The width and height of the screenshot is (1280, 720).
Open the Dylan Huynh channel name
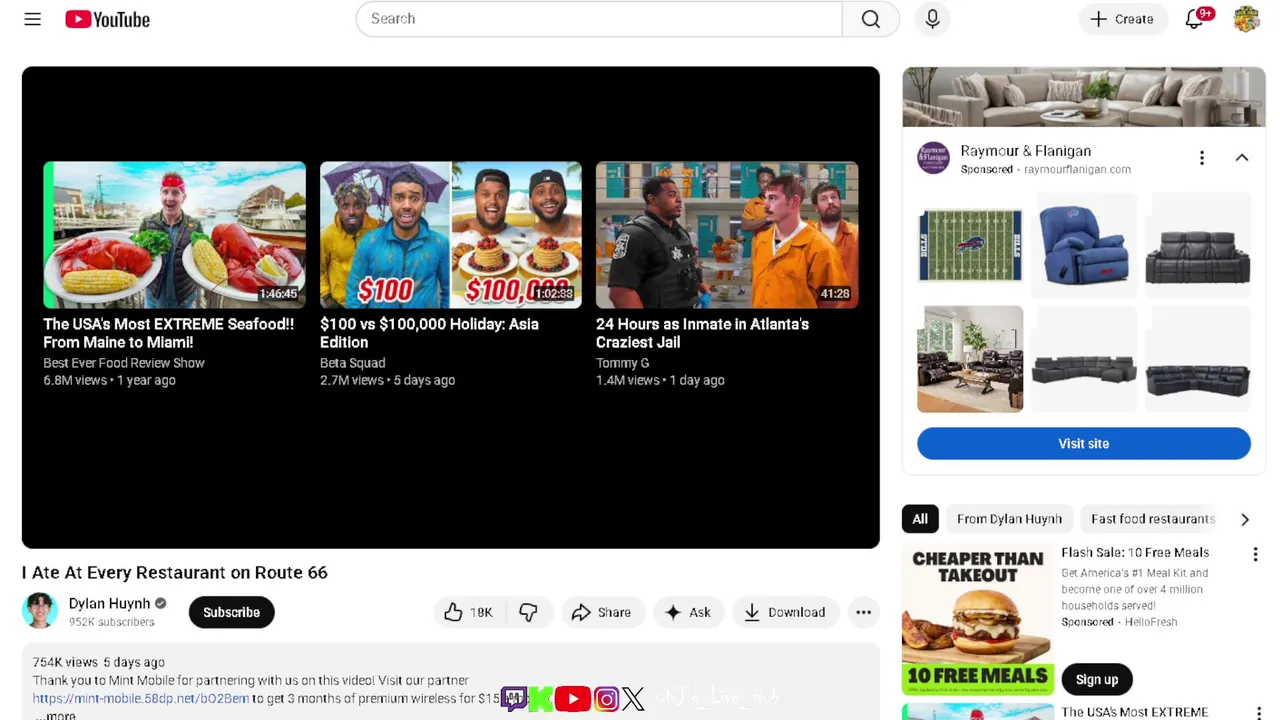[109, 603]
